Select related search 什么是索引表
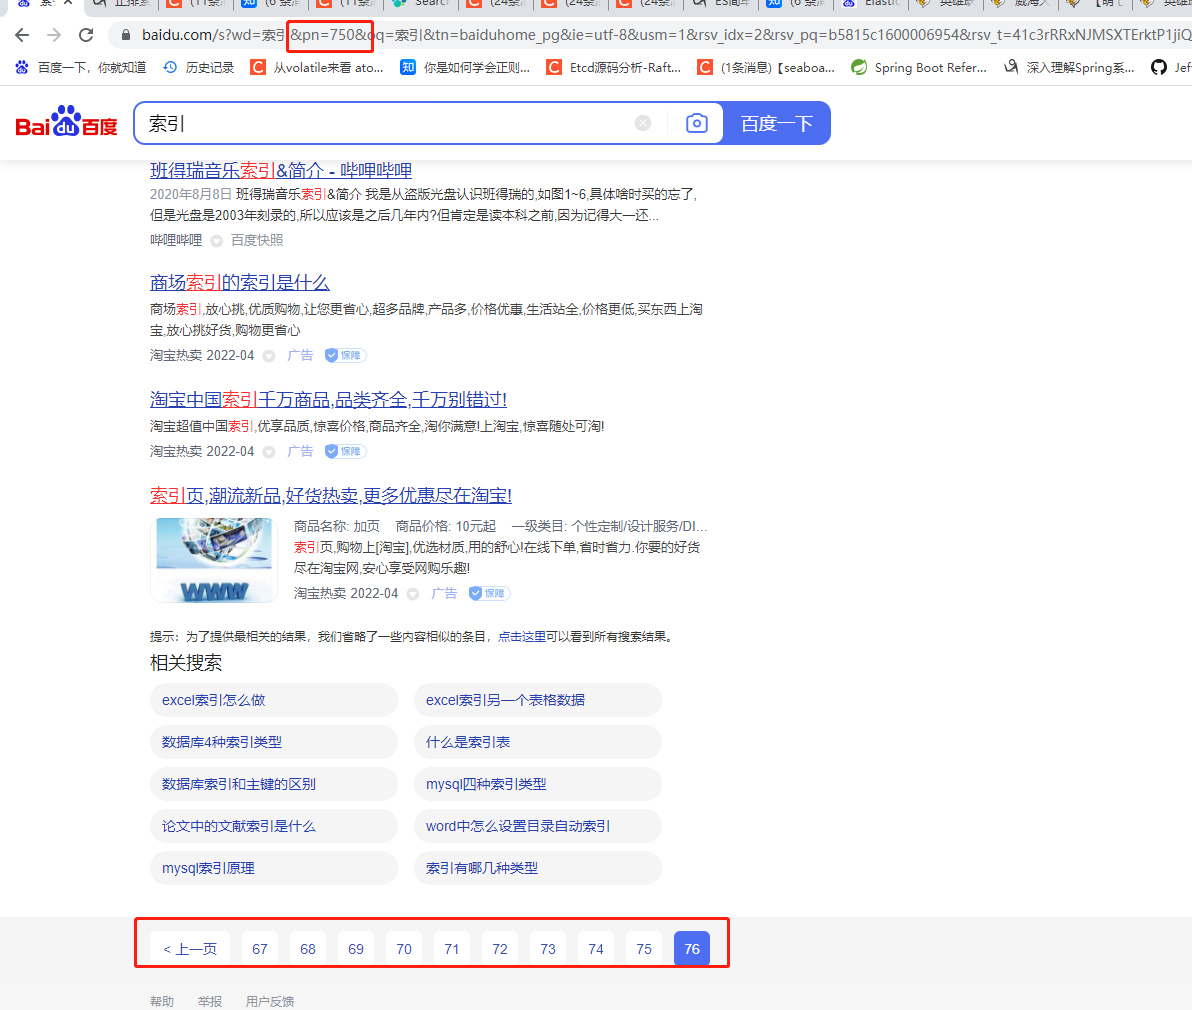This screenshot has height=1010, width=1192. pyautogui.click(x=537, y=742)
